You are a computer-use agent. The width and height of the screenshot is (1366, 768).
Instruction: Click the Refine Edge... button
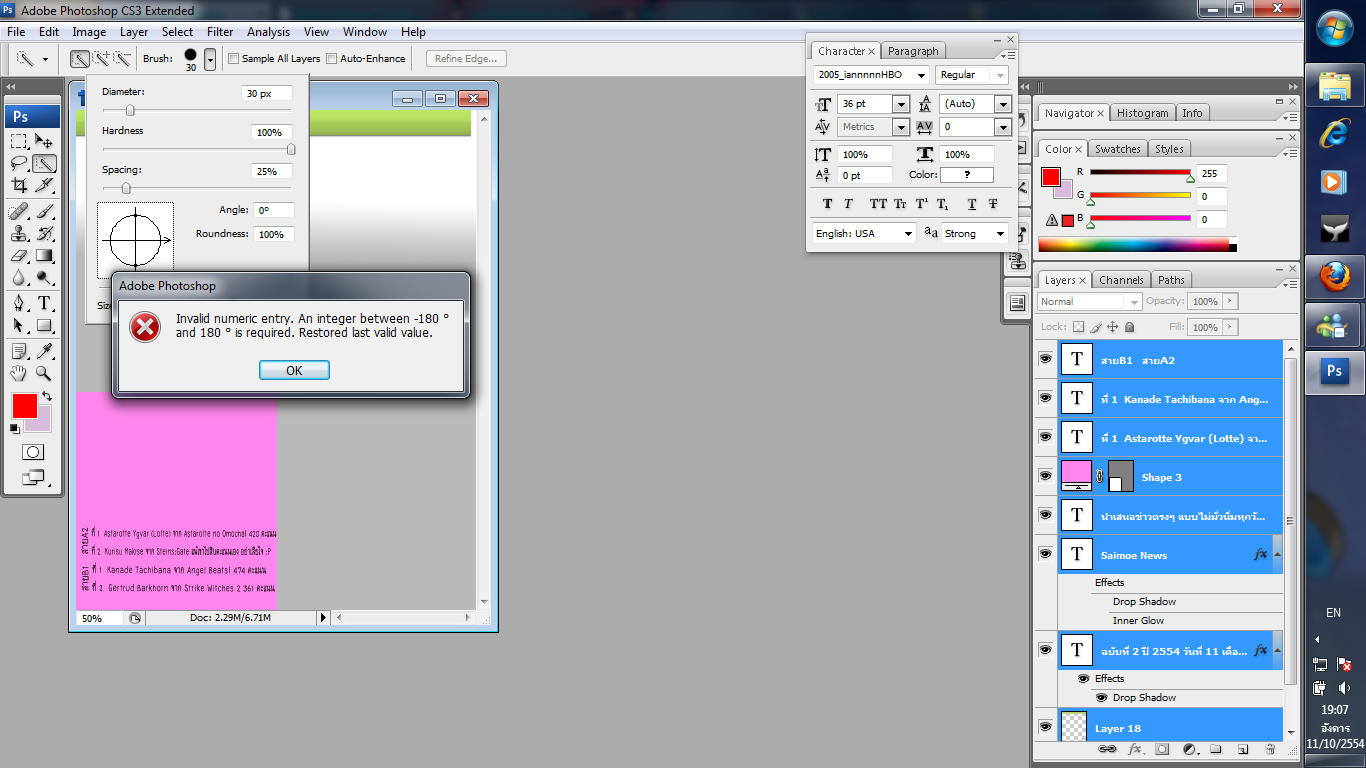pos(467,59)
